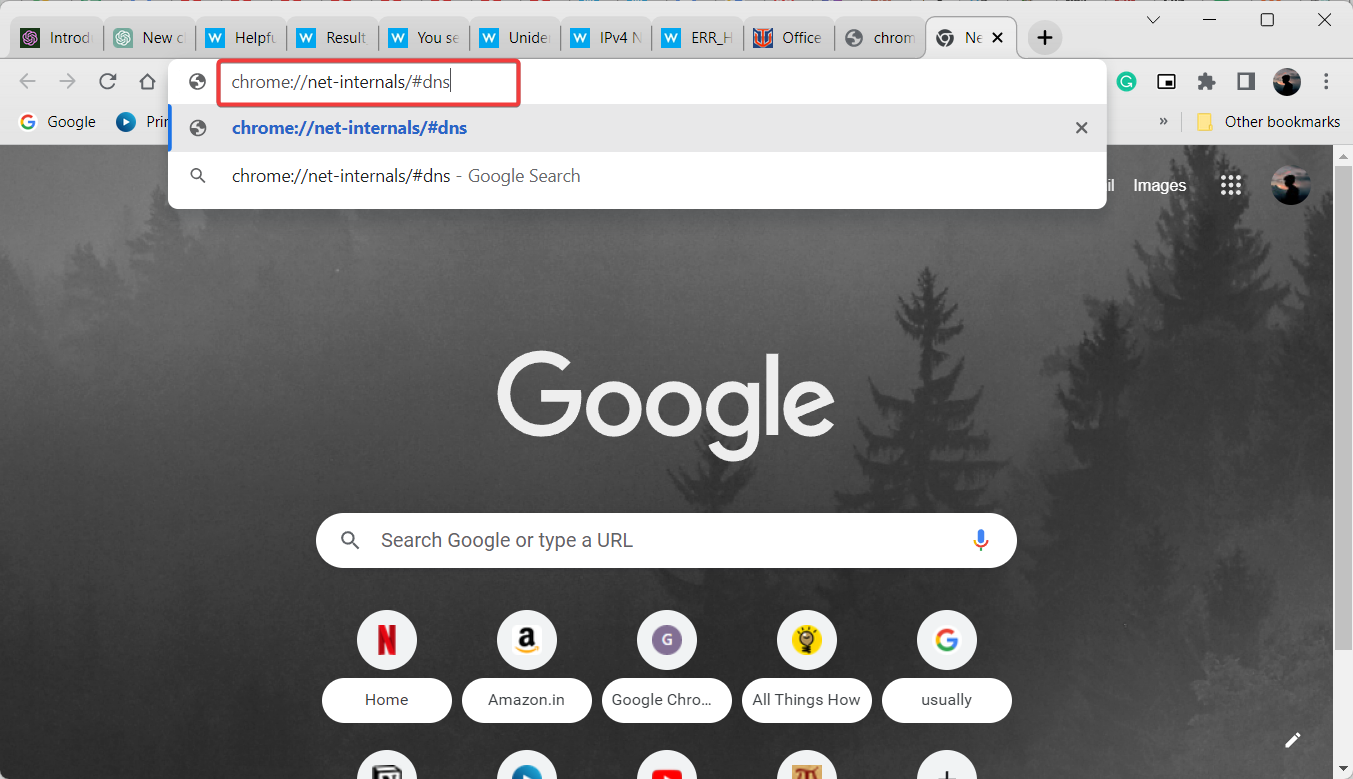Switch to the Helpfu tab
Image resolution: width=1353 pixels, height=779 pixels.
(x=240, y=38)
